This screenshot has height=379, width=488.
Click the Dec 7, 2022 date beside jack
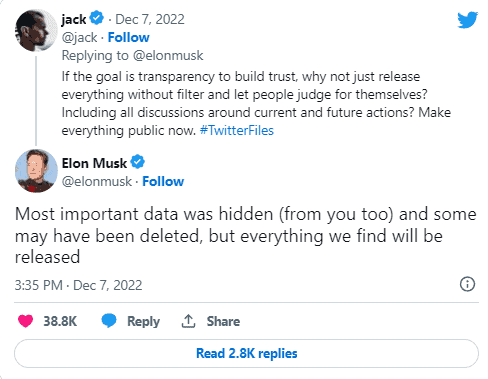150,19
